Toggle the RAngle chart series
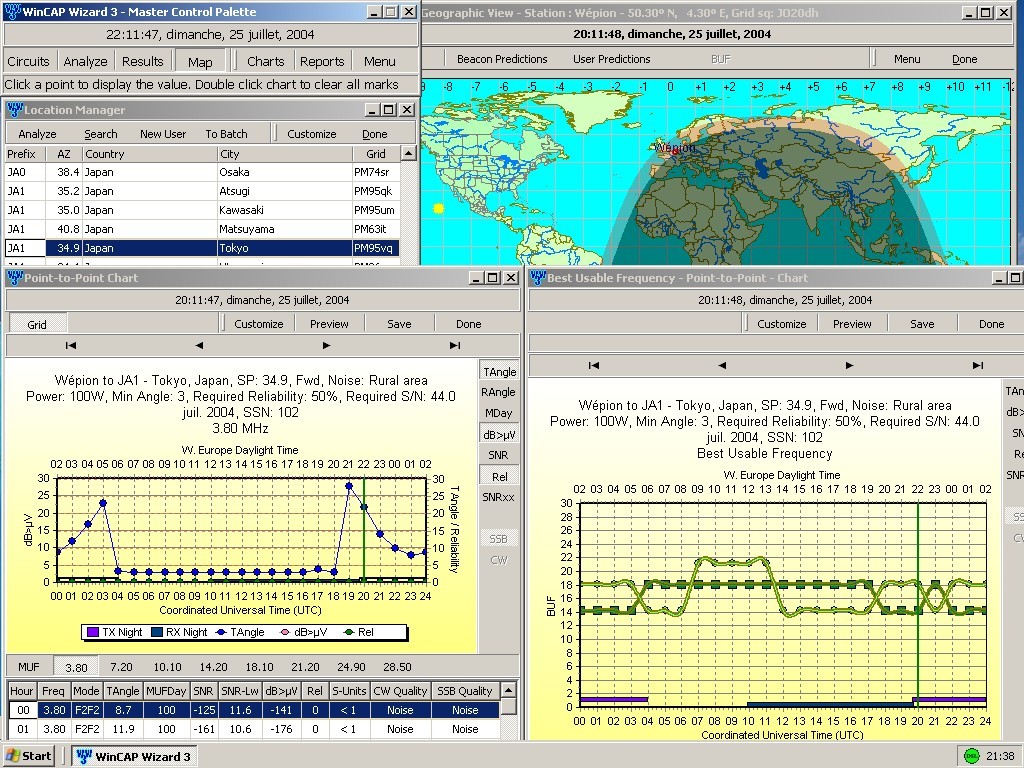1024x768 pixels. [x=499, y=392]
